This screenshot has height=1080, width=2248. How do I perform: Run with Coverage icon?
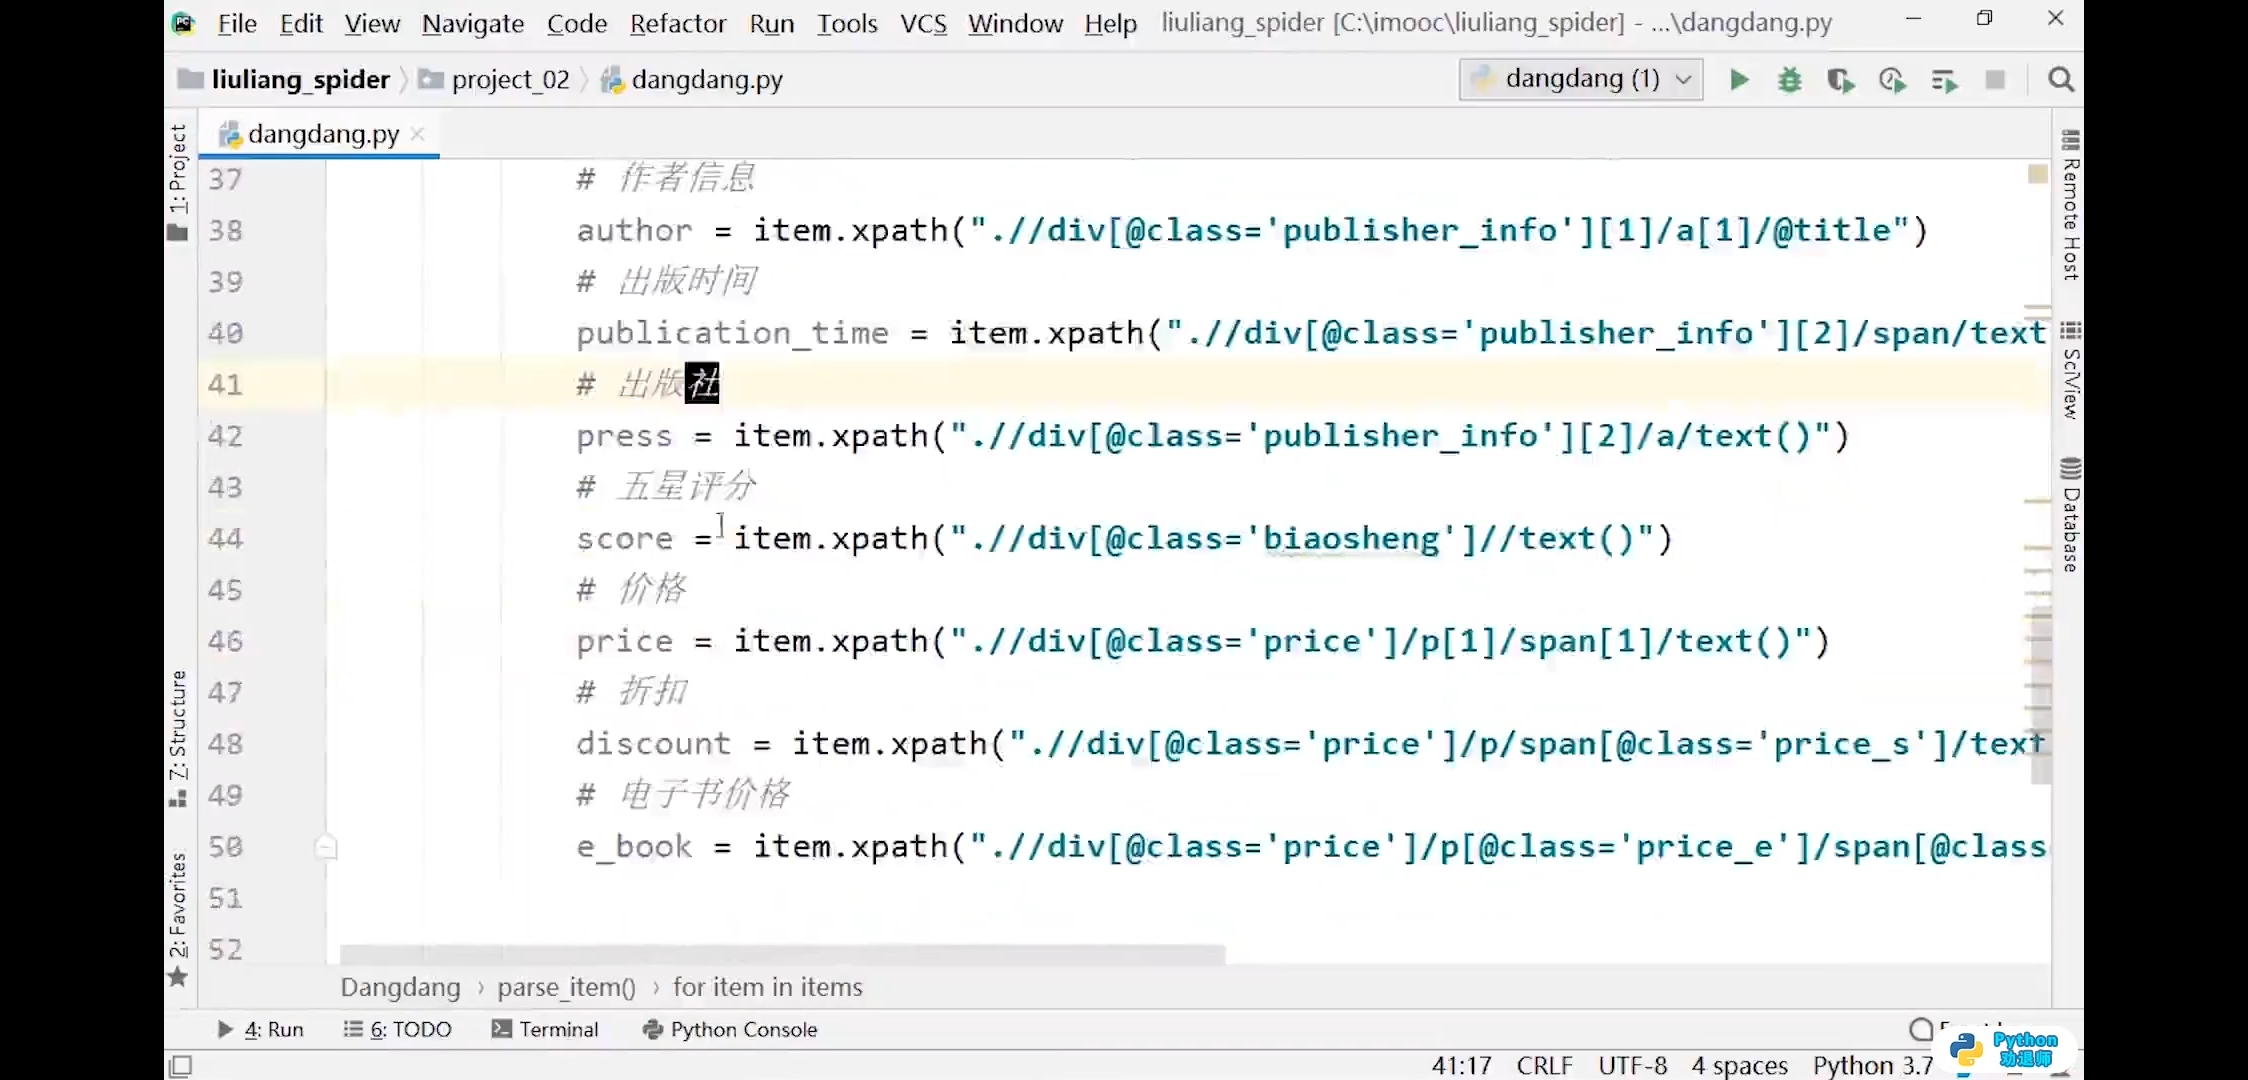tap(1840, 80)
